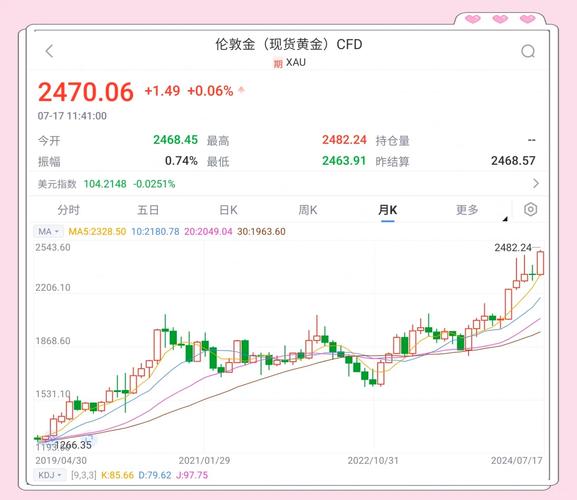Tap the 2543.60 price axis label
The height and width of the screenshot is (500, 577).
[53, 247]
